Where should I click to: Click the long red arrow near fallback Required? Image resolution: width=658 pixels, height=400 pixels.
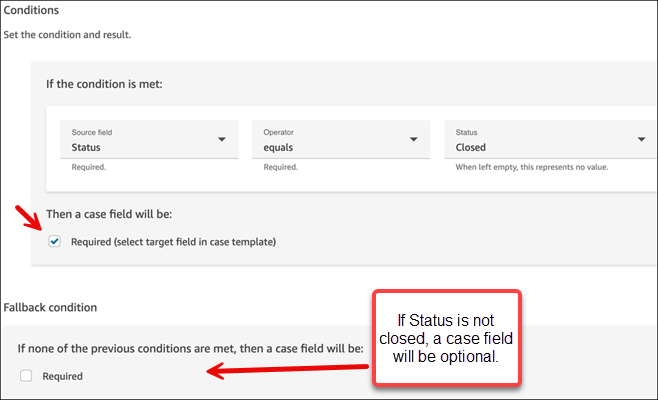point(287,370)
